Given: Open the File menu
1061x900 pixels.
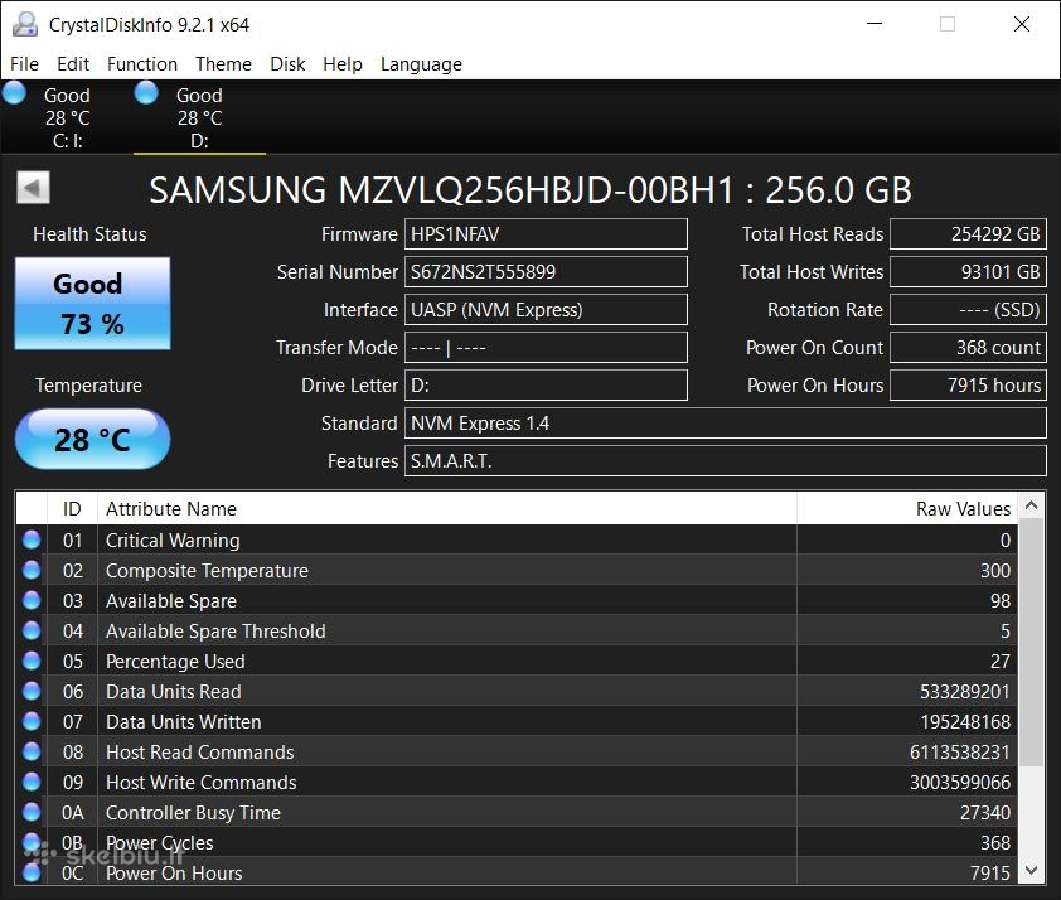Looking at the screenshot, I should tap(24, 64).
